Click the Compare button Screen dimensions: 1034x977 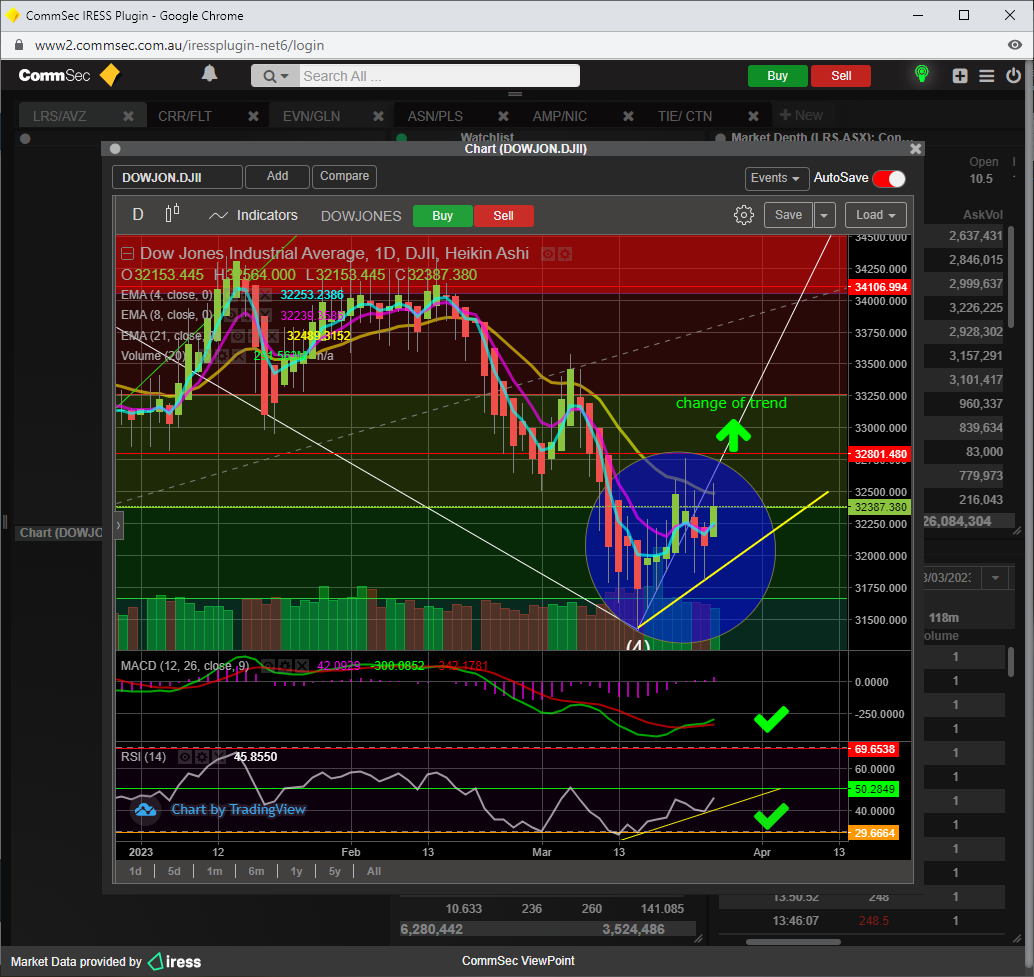click(x=344, y=176)
